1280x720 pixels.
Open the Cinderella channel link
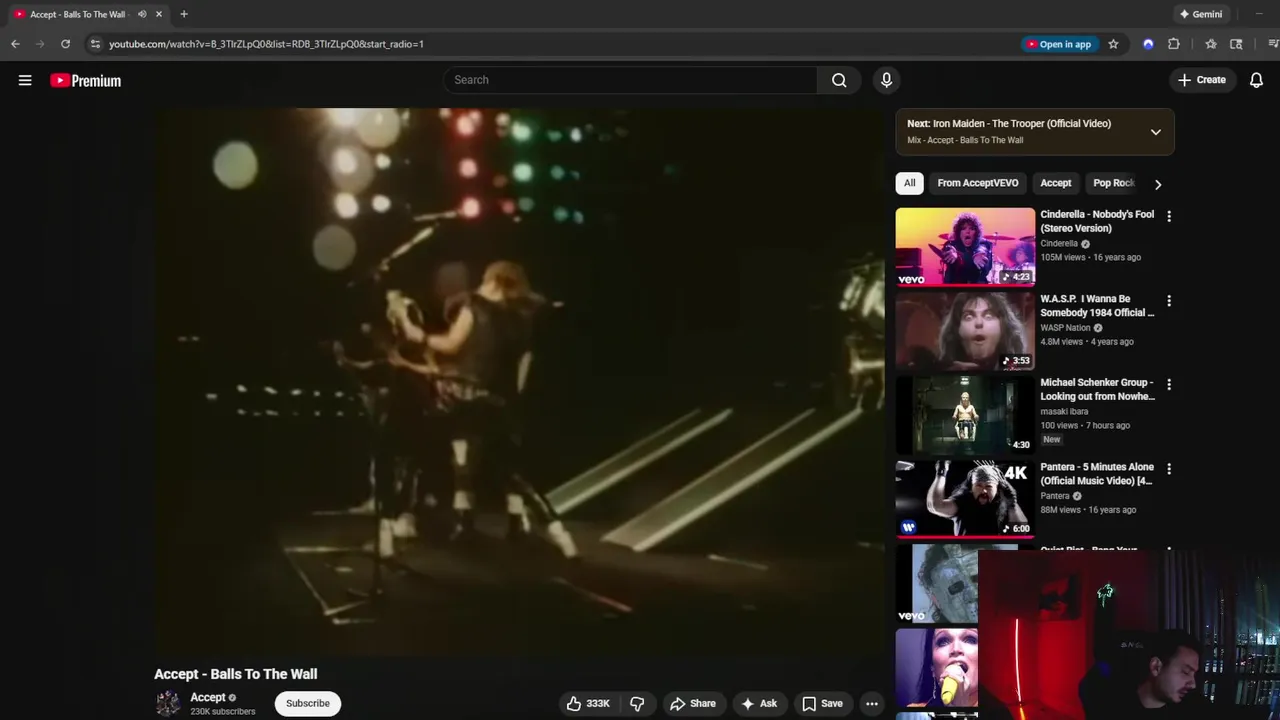(x=1059, y=243)
